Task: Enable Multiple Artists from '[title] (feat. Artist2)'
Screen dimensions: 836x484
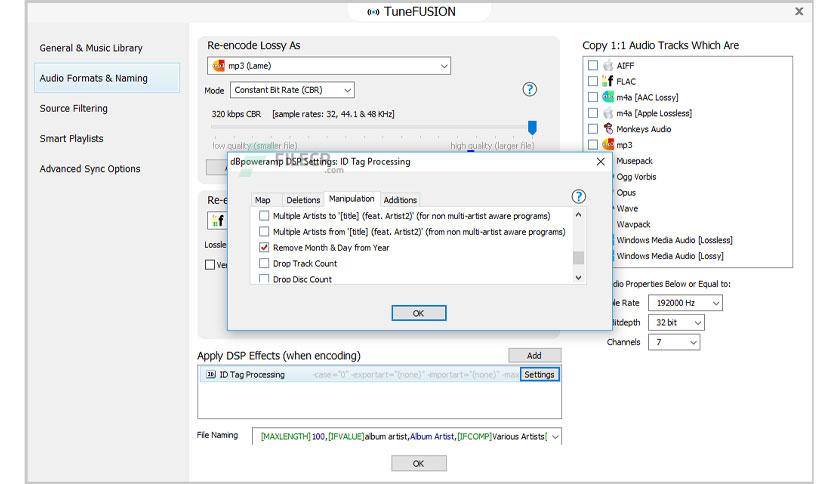Action: [264, 232]
